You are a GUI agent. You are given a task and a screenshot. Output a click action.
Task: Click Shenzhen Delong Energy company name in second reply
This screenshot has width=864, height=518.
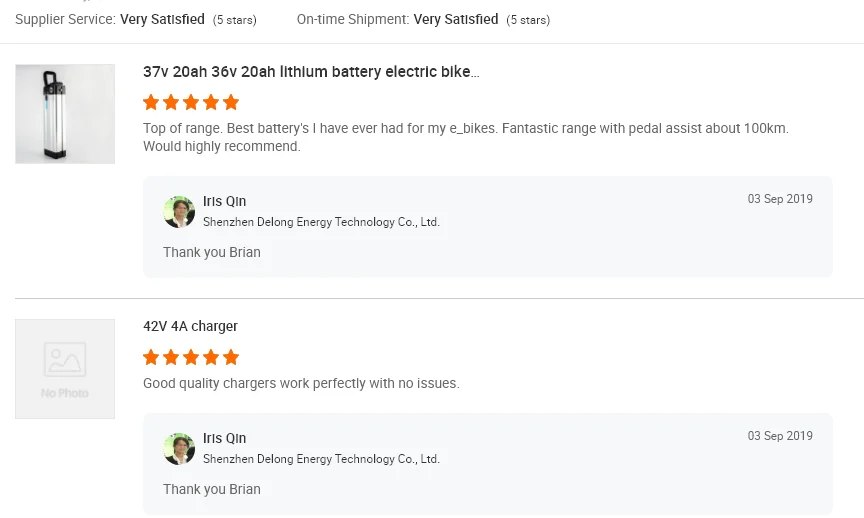(321, 459)
